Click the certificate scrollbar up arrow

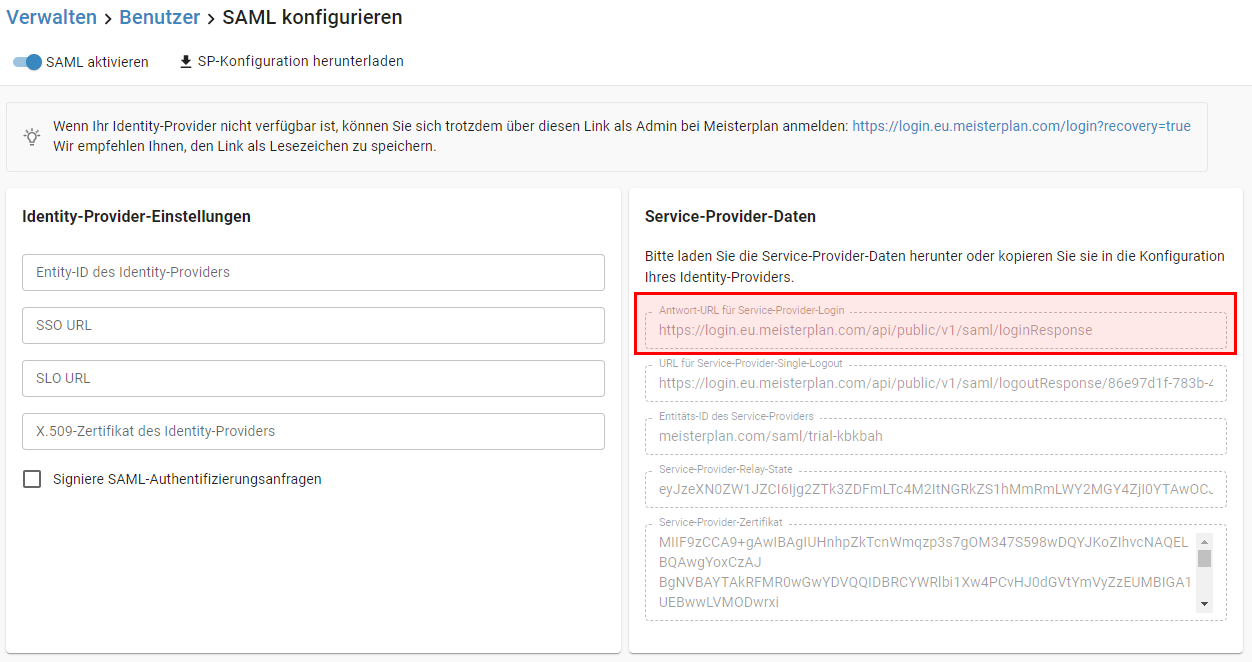pyautogui.click(x=1204, y=541)
